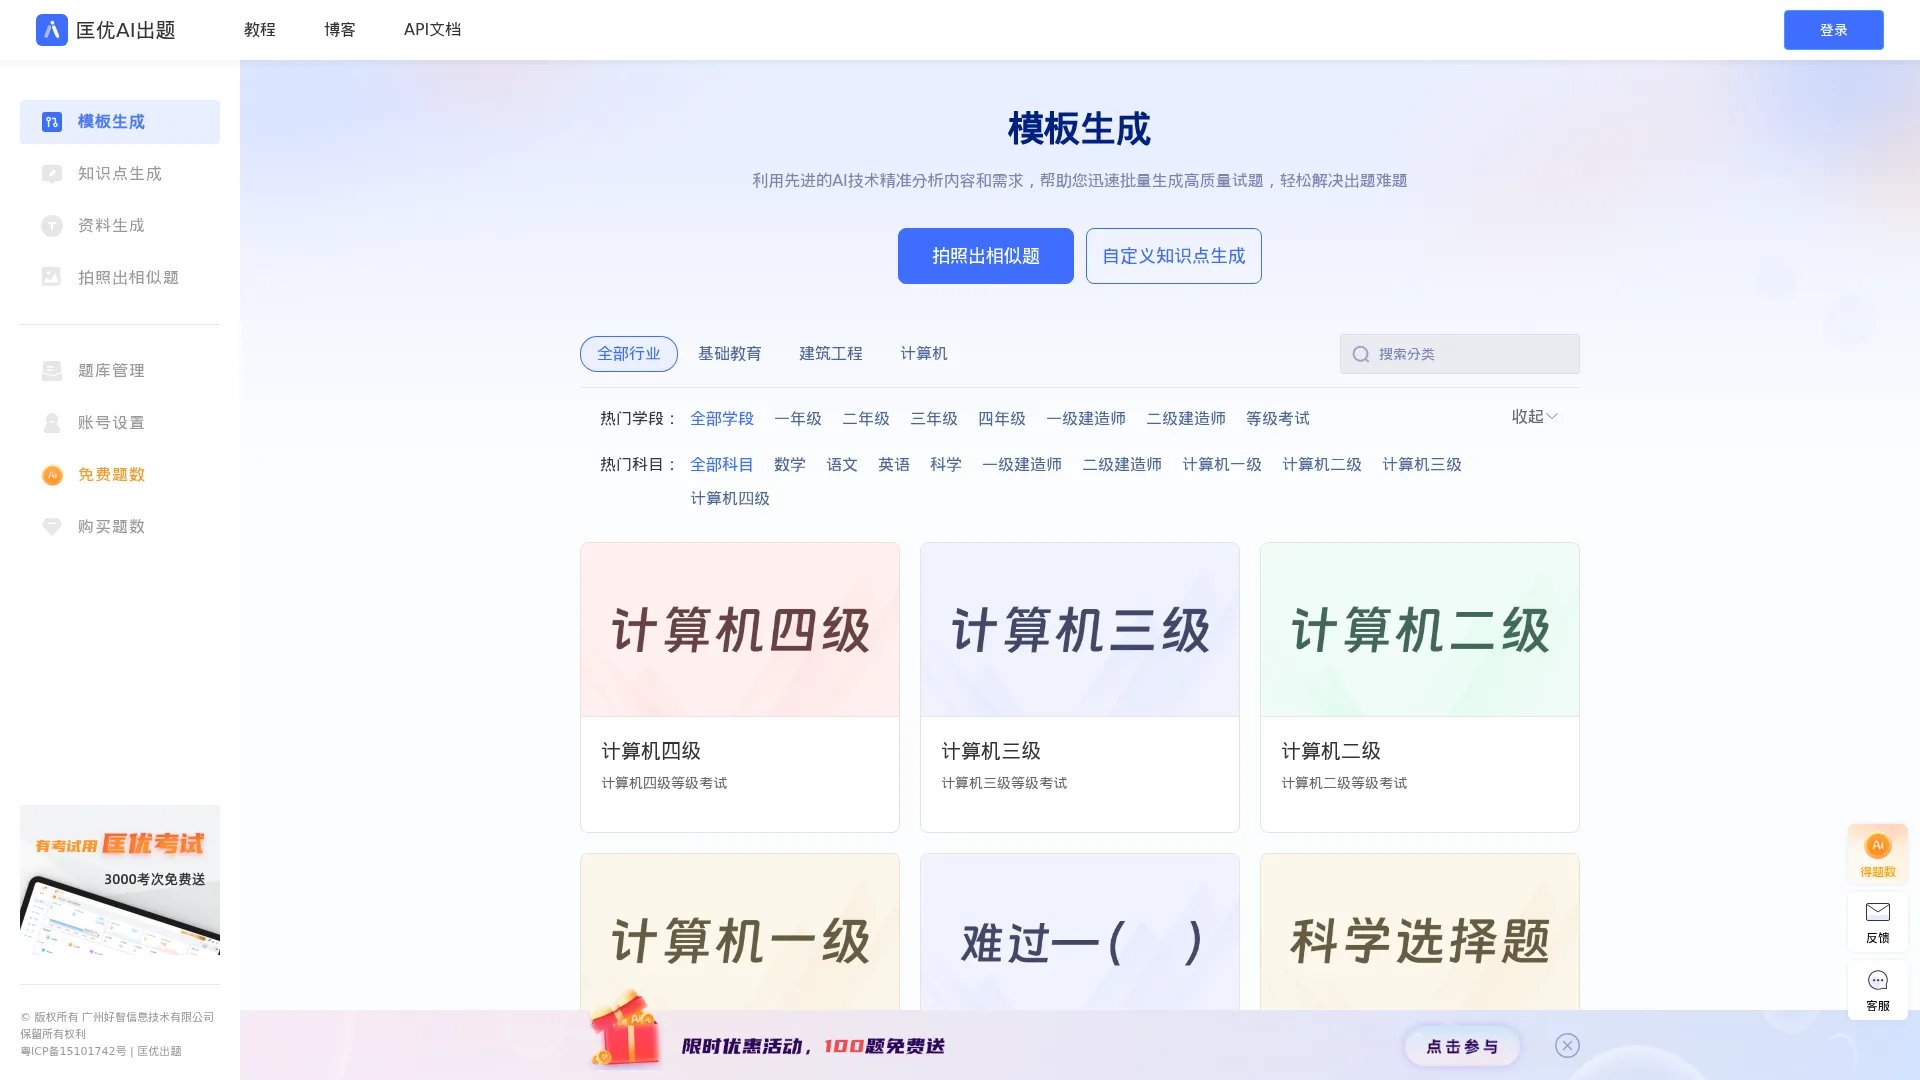Click the 点击参与 banner button
Image resolution: width=1920 pixels, height=1080 pixels.
pyautogui.click(x=1462, y=1046)
